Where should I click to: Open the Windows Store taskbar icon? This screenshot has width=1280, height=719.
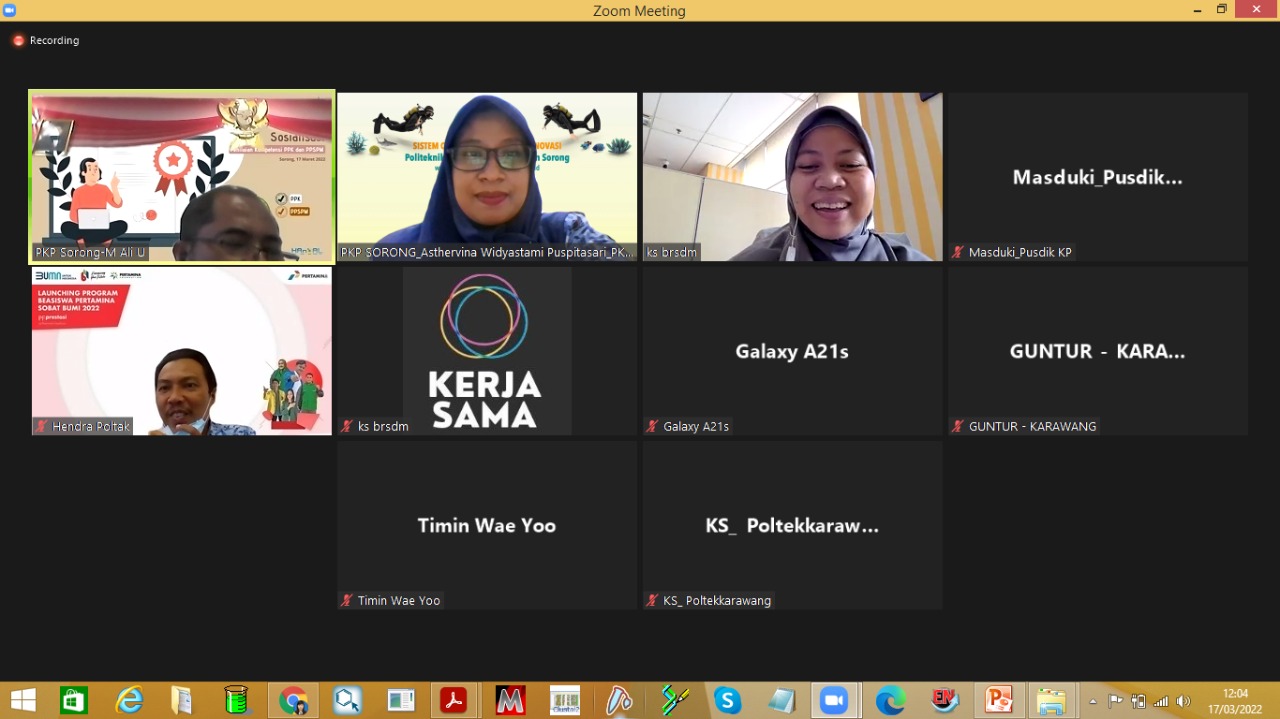[74, 701]
